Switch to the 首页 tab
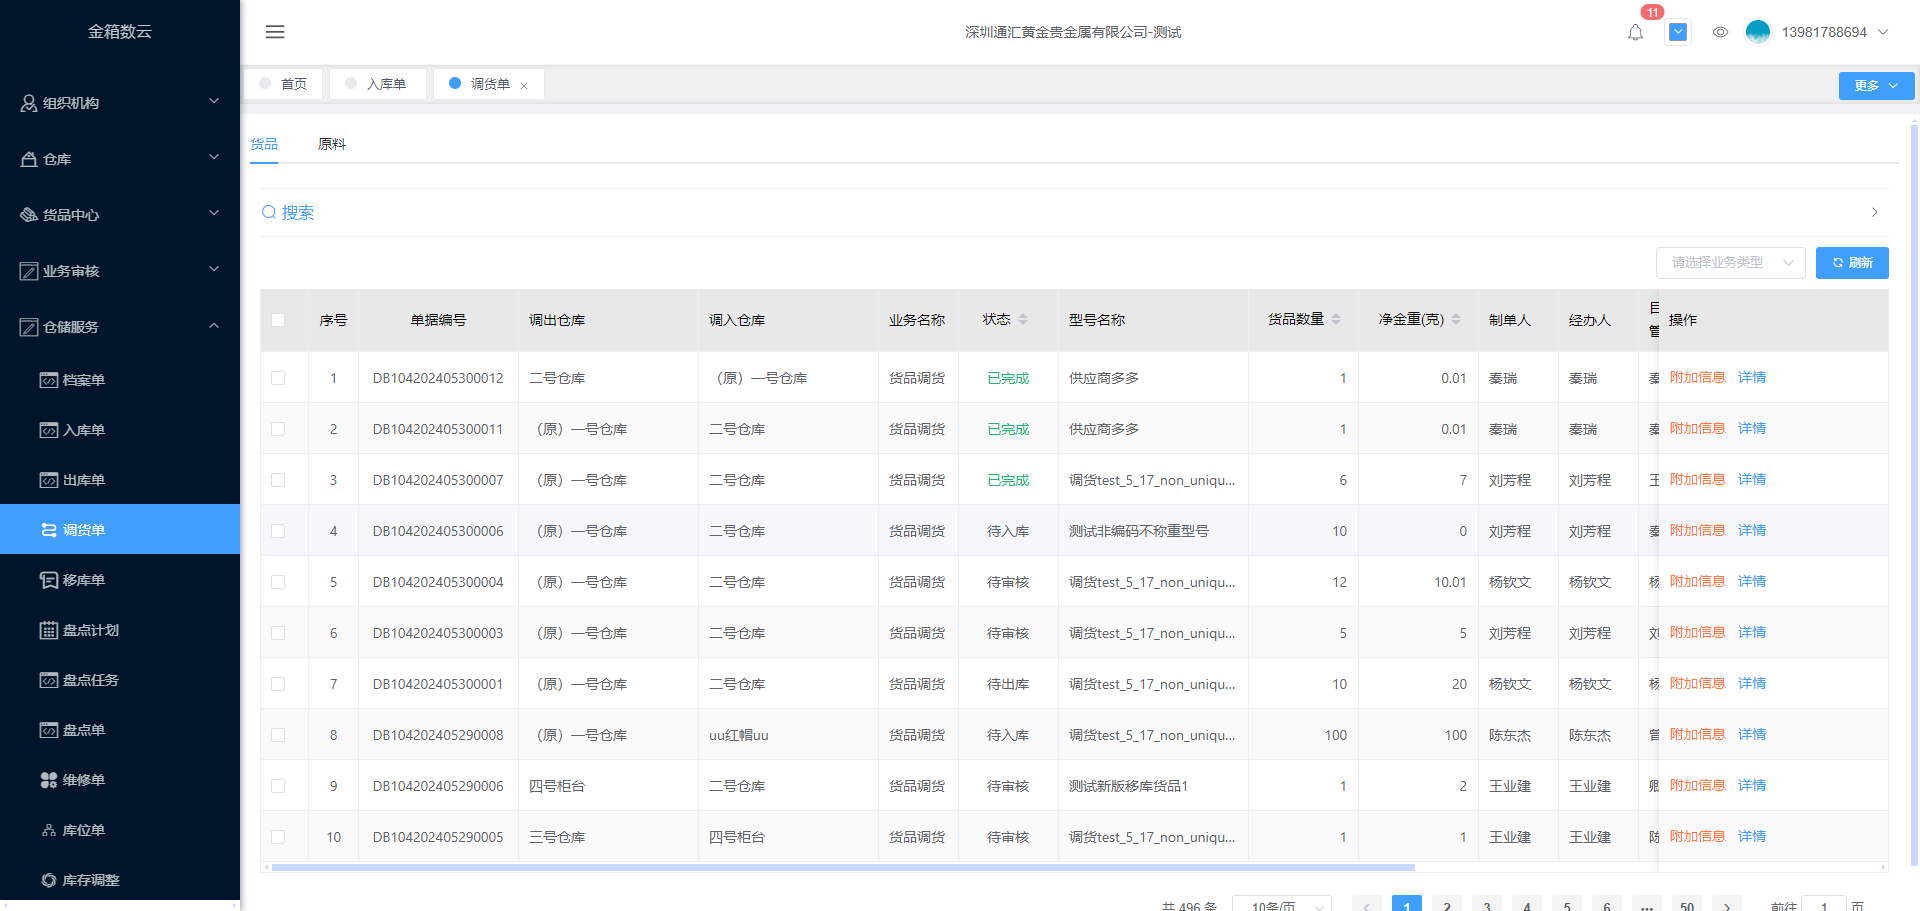Screen dimensions: 1920x911 coord(283,84)
